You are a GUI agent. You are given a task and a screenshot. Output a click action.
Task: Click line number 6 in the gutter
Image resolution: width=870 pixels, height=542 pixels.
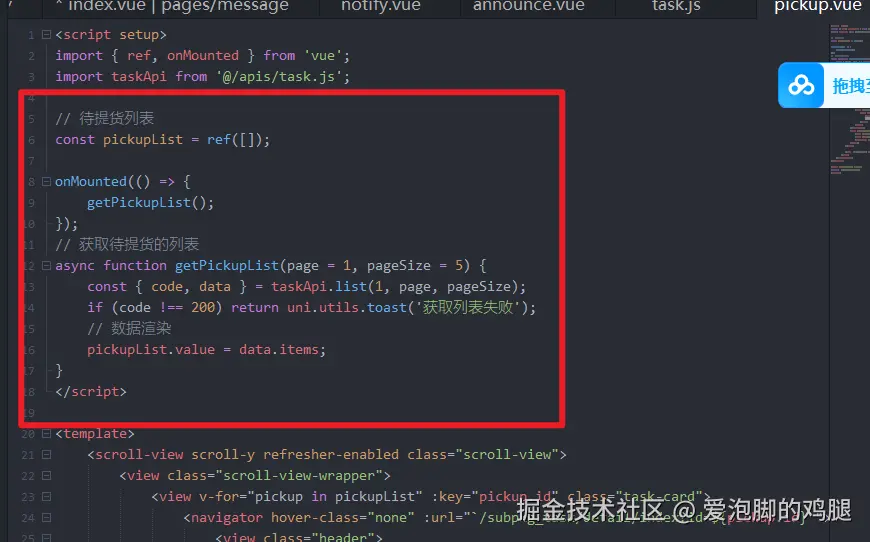(31, 140)
